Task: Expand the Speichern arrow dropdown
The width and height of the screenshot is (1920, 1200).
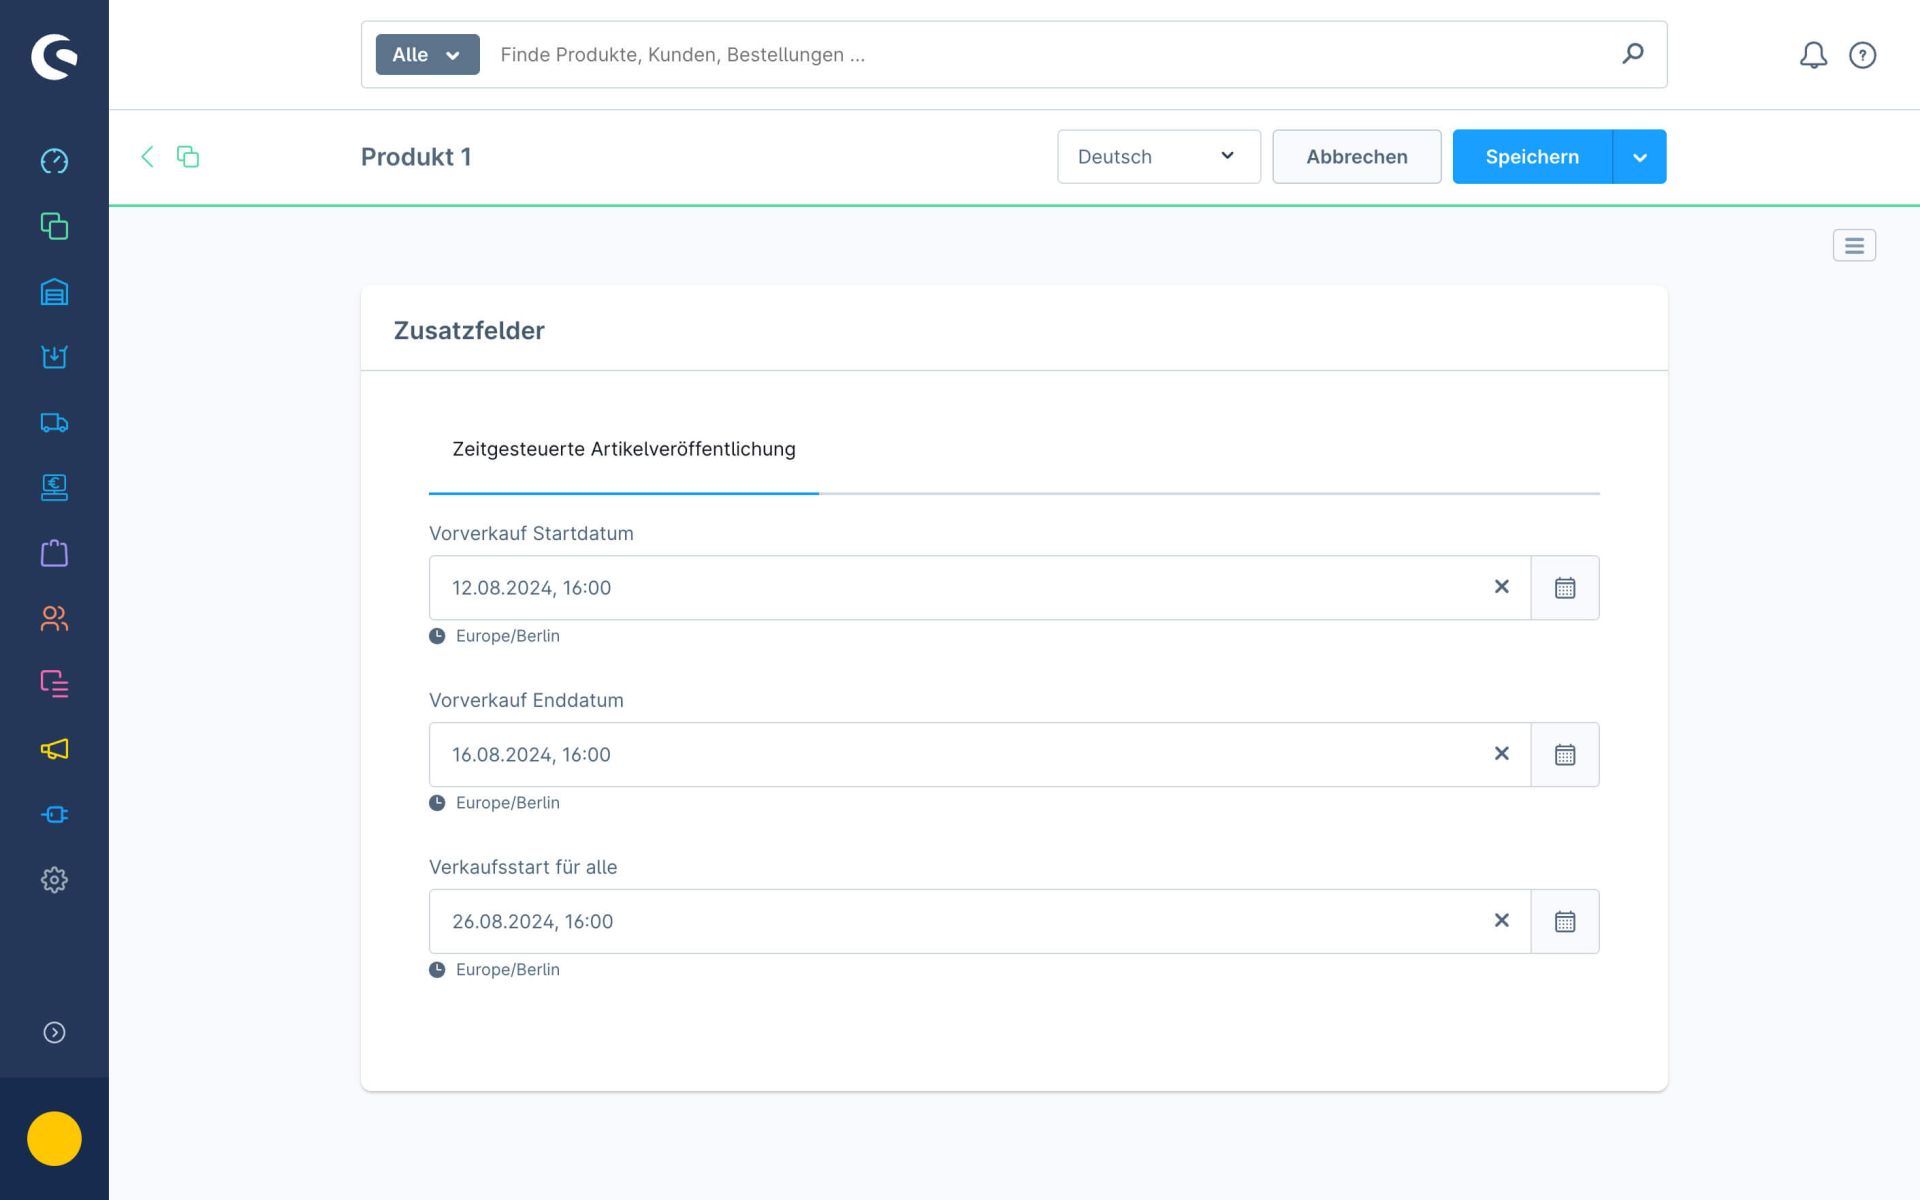Action: 1639,157
